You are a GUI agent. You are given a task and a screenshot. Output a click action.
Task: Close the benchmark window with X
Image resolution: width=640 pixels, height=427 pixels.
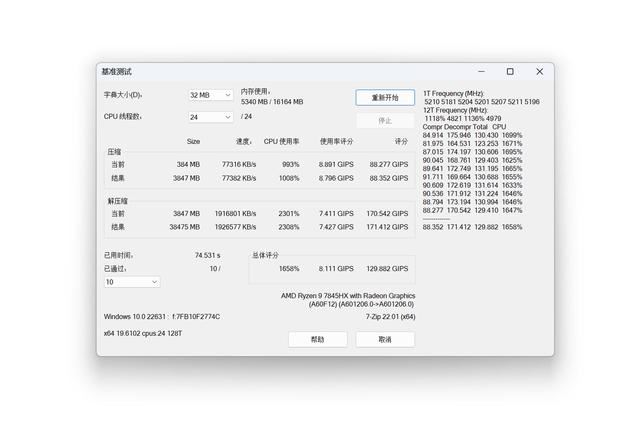(x=540, y=72)
